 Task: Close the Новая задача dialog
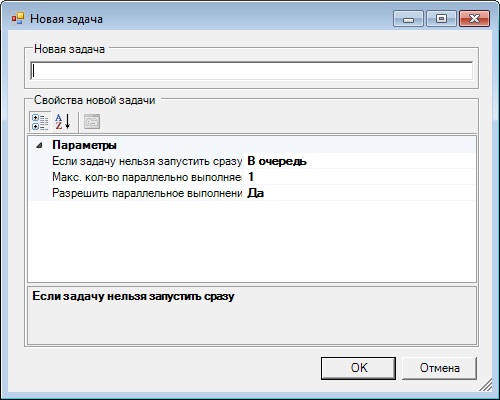pyautogui.click(x=474, y=19)
